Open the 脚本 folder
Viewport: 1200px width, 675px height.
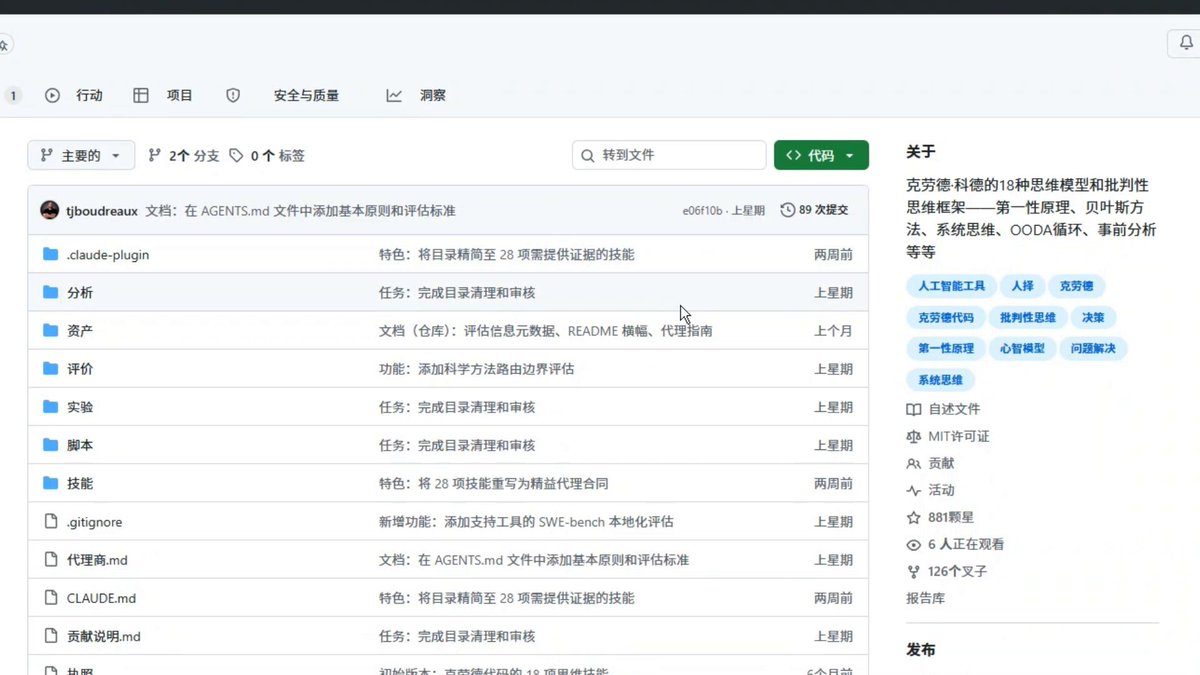[x=80, y=445]
